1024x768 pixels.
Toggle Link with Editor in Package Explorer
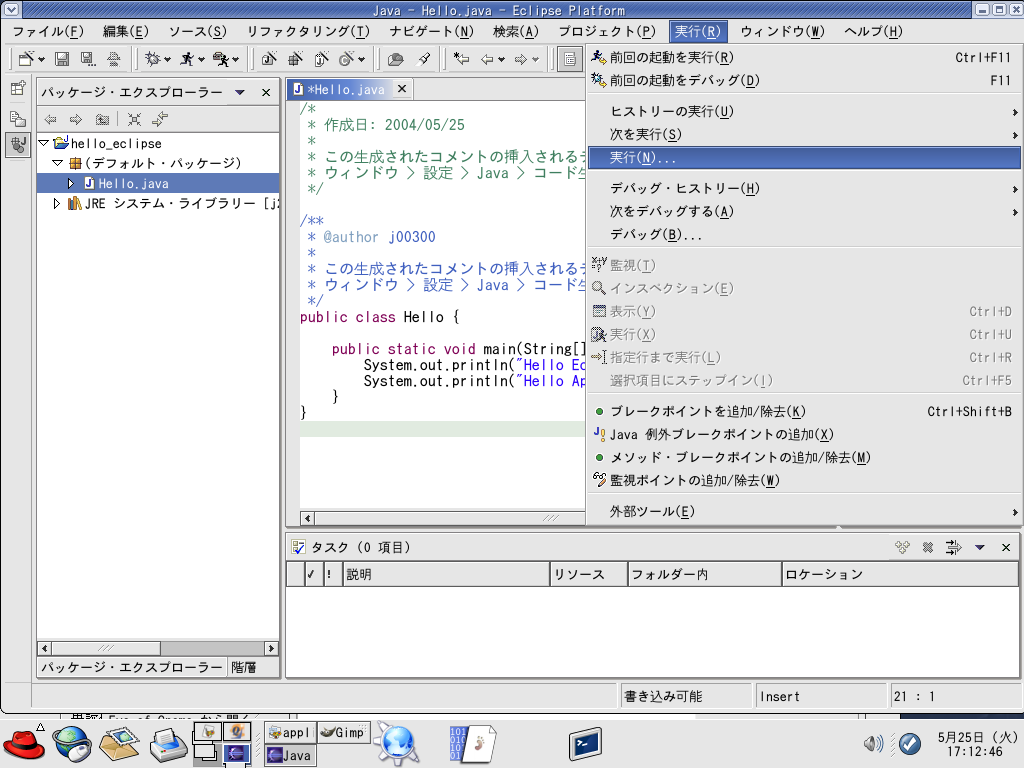click(x=160, y=119)
